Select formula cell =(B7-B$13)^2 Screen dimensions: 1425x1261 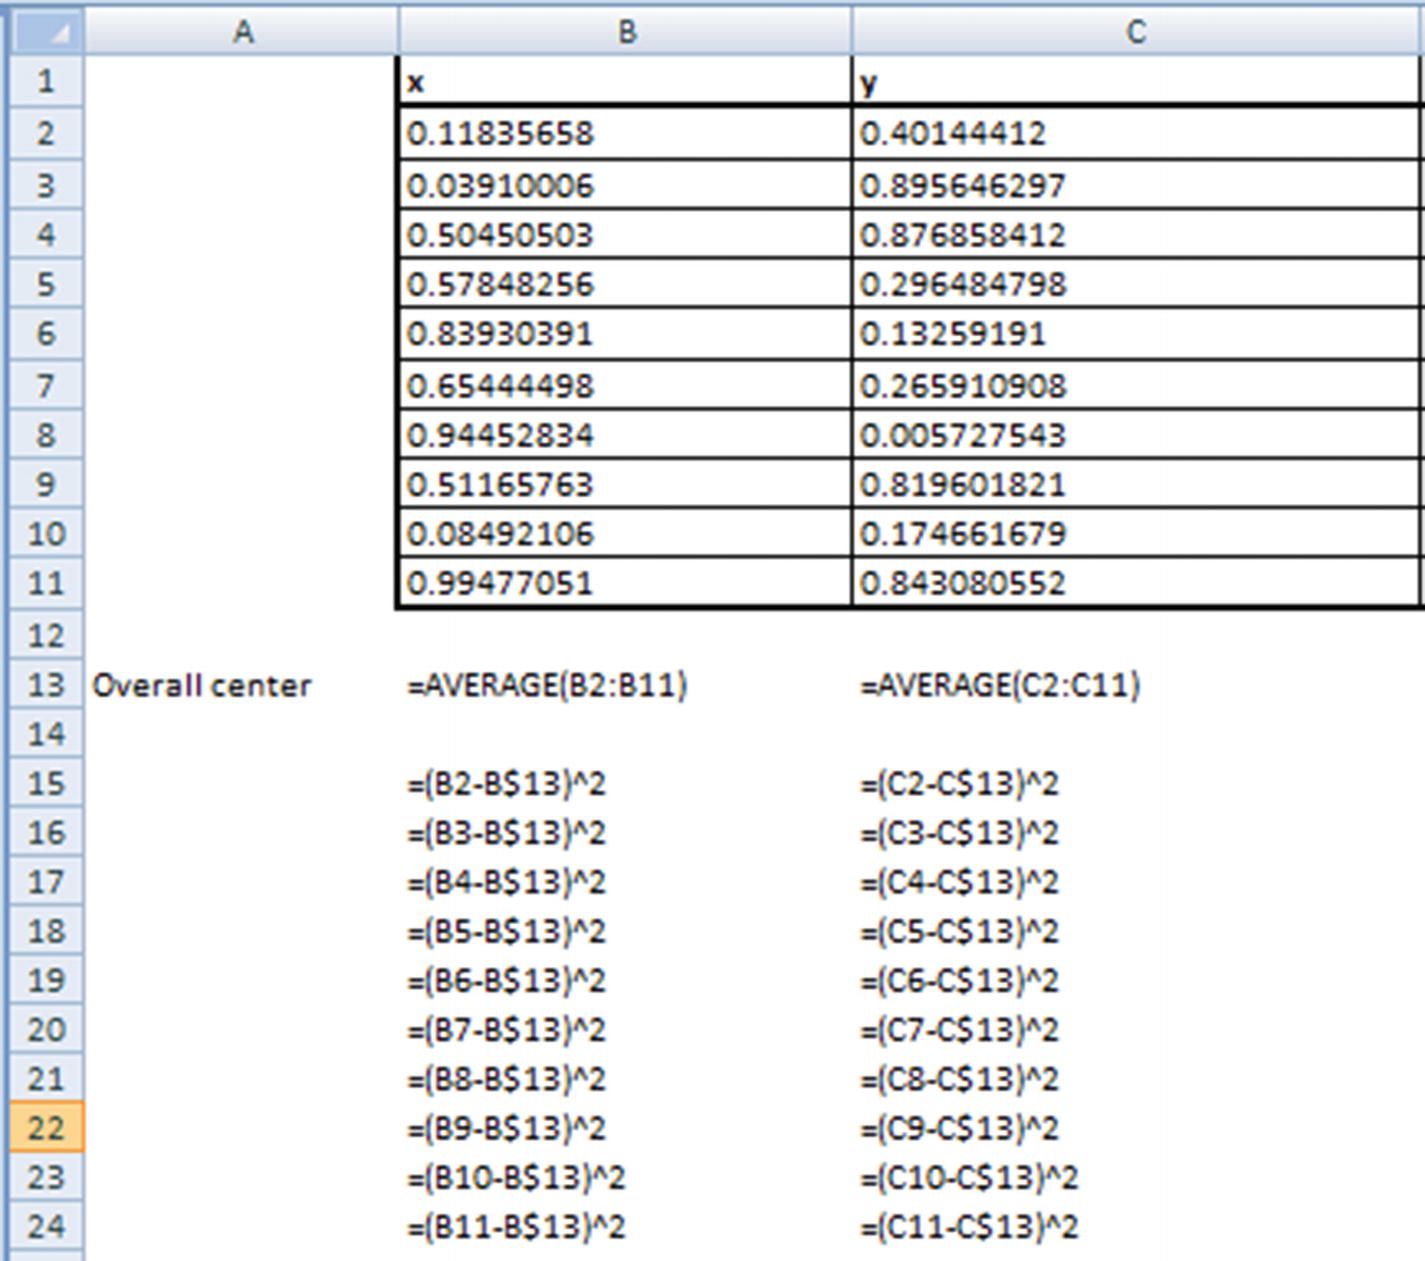coord(625,1029)
